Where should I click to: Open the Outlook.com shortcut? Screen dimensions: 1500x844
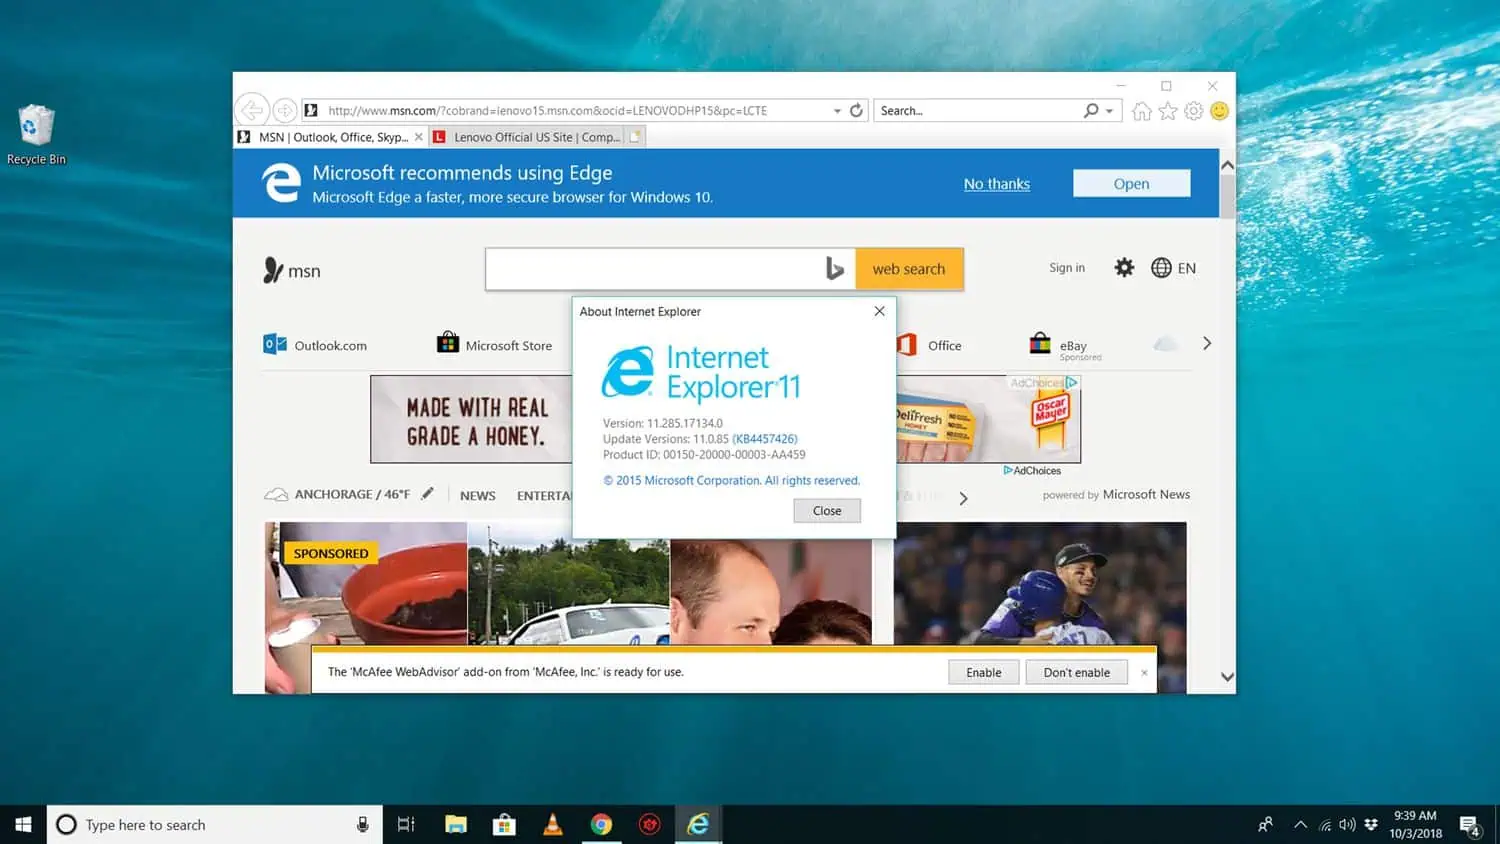tap(315, 345)
